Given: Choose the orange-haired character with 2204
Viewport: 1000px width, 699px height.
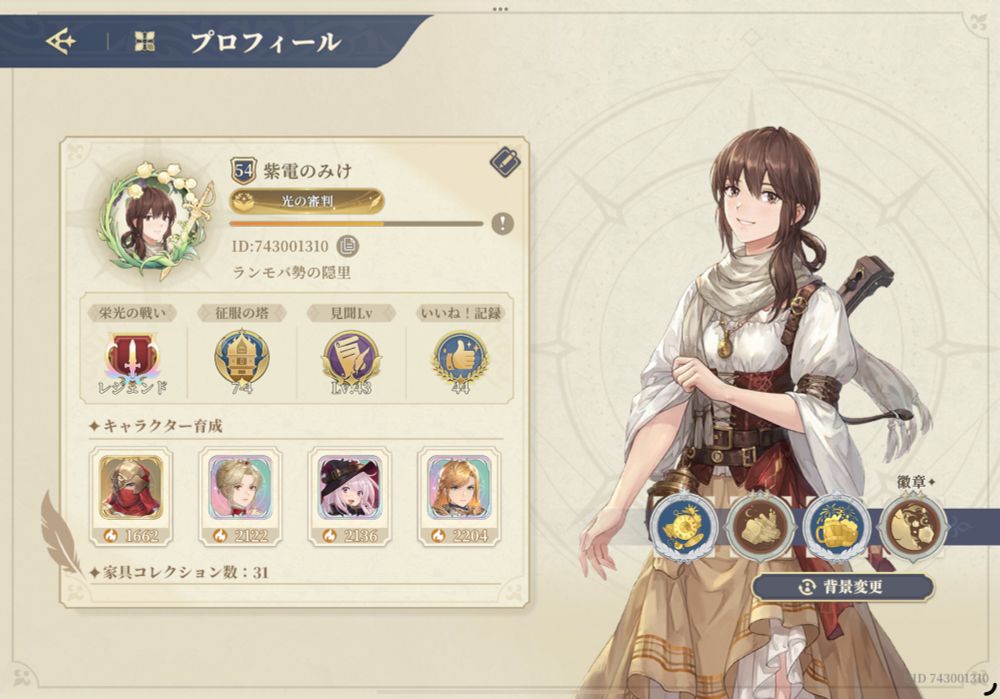Looking at the screenshot, I should (459, 496).
